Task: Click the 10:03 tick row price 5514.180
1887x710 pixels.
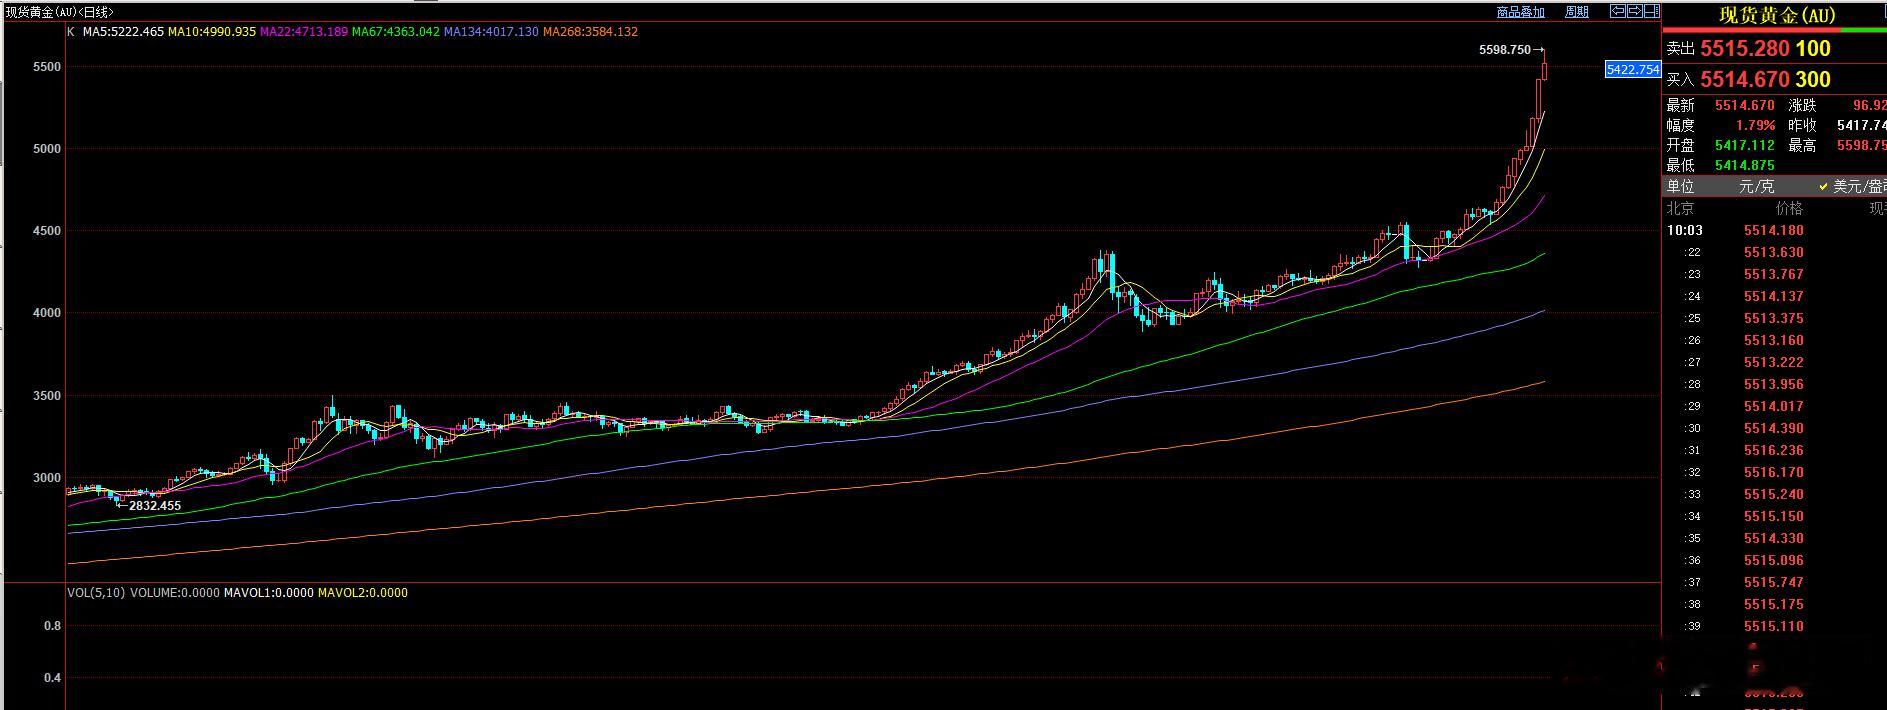Action: coord(1773,231)
